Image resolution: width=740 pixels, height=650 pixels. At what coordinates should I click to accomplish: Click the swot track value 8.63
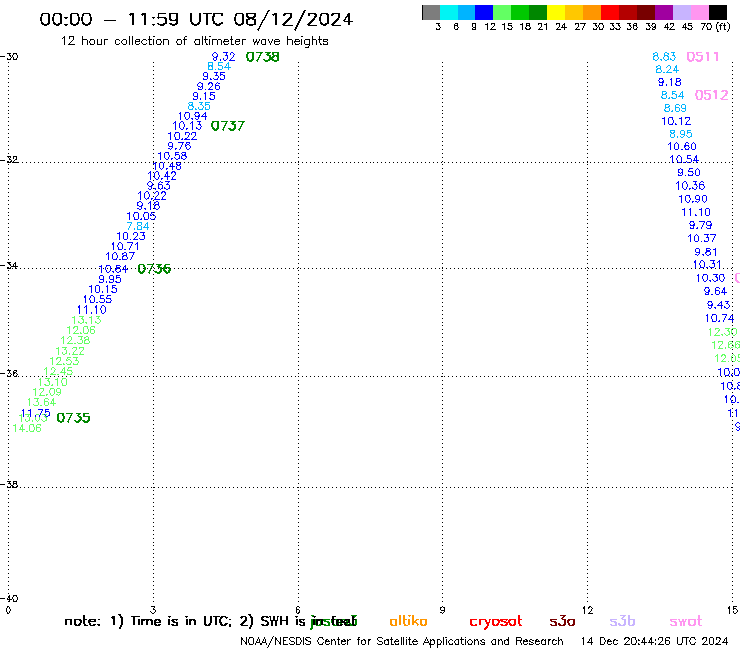[x=664, y=57]
